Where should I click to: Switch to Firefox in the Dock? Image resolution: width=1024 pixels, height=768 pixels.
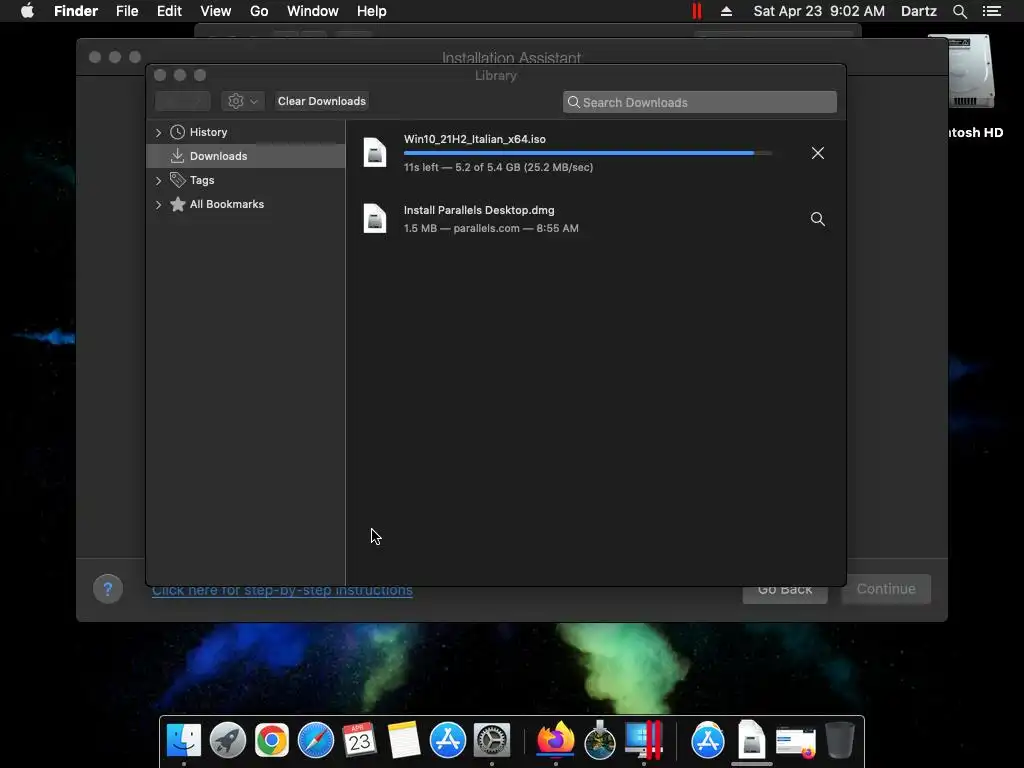point(556,739)
